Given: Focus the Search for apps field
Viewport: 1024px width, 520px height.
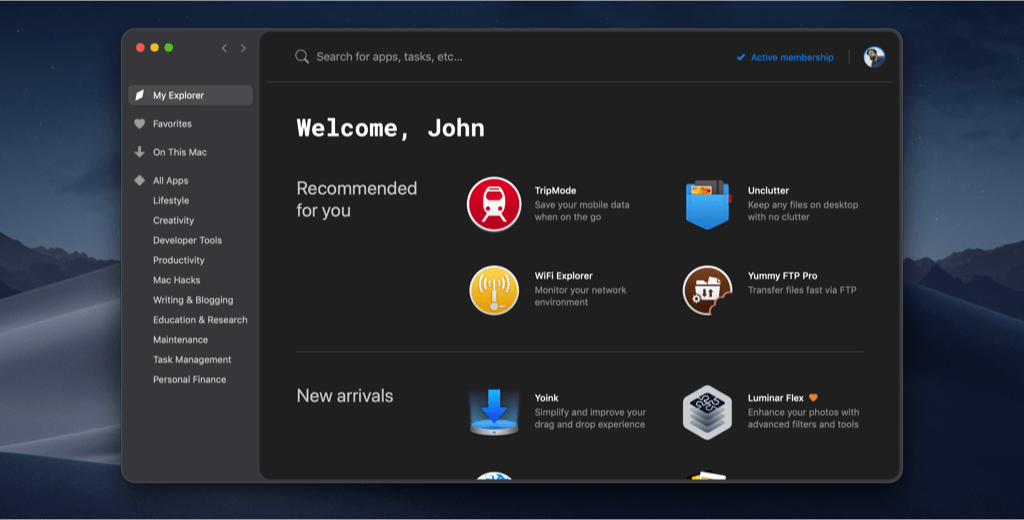Looking at the screenshot, I should click(389, 57).
